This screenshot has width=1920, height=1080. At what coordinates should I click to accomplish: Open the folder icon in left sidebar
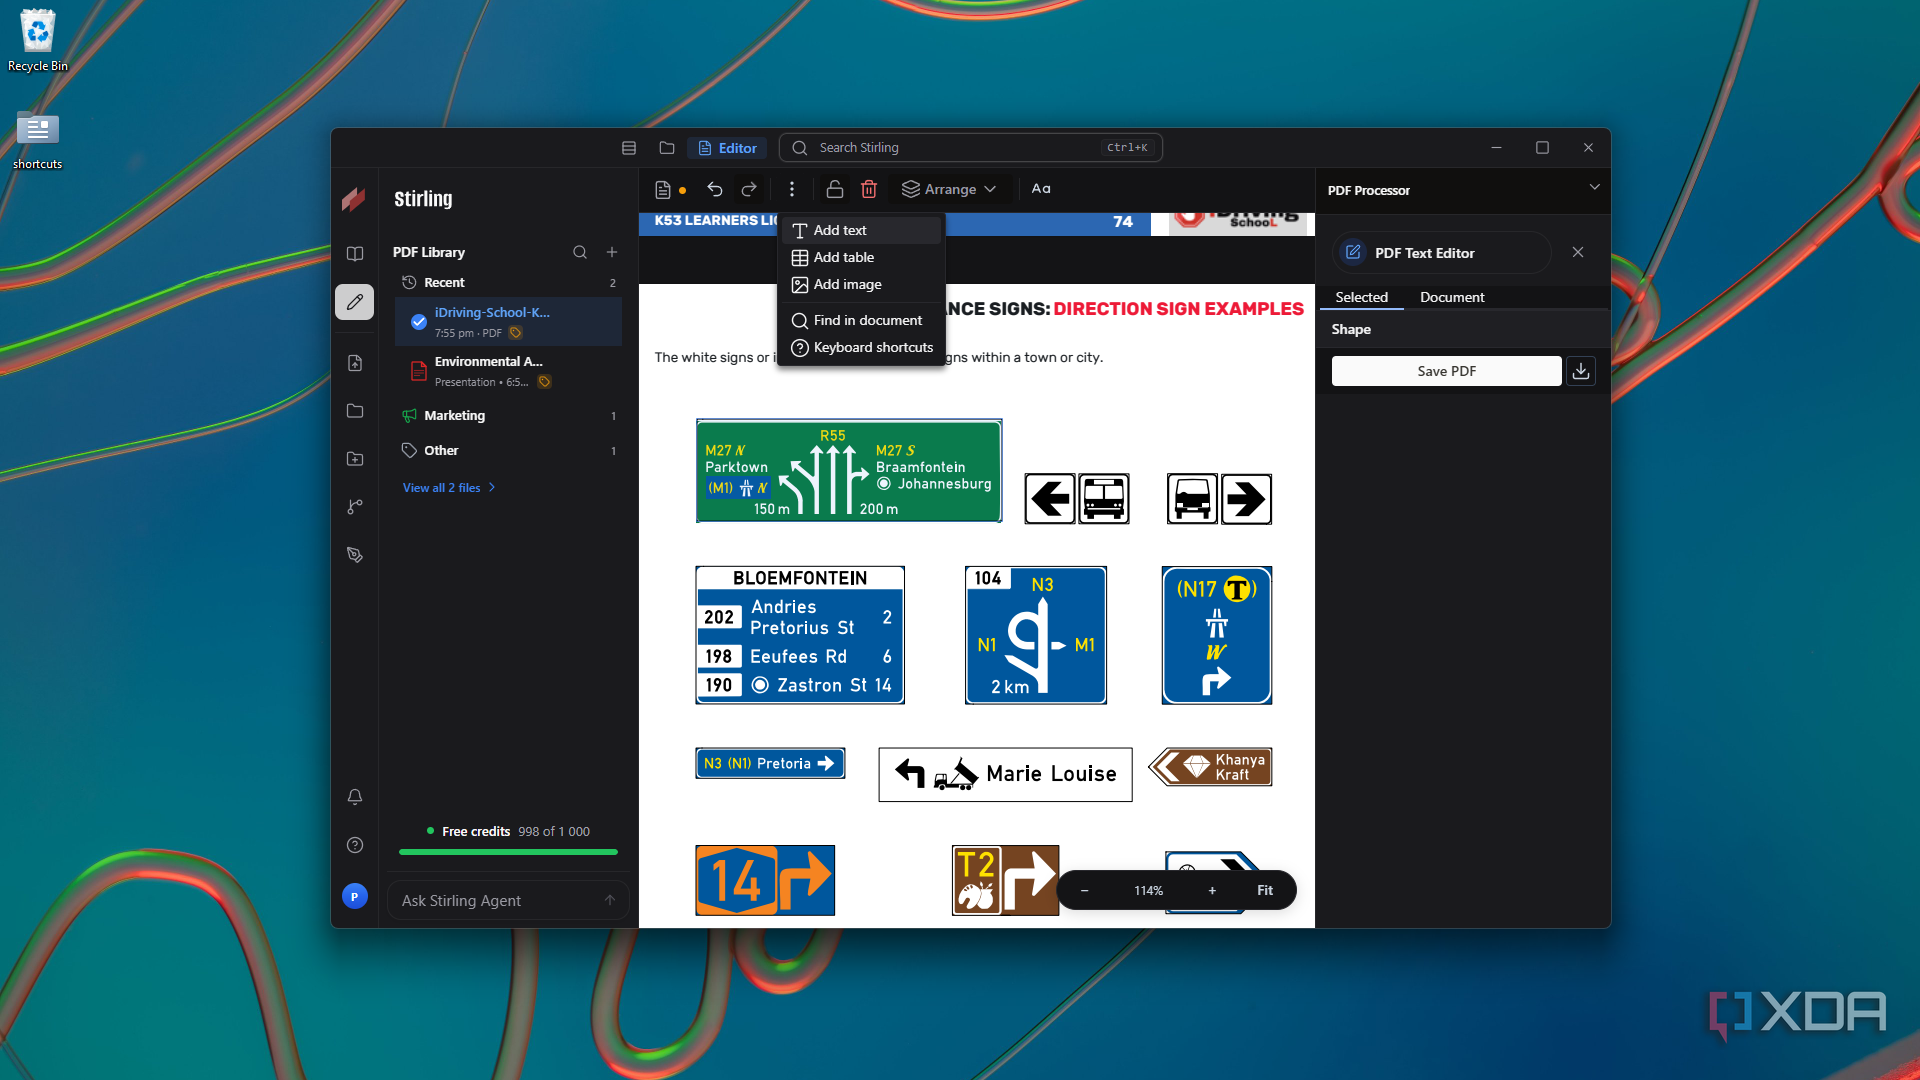pos(355,411)
